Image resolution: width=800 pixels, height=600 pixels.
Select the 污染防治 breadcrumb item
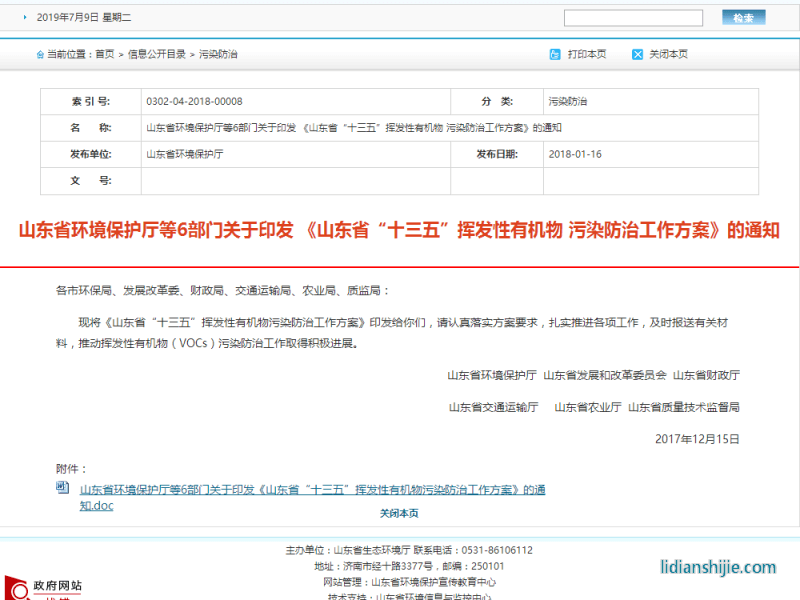(217, 54)
